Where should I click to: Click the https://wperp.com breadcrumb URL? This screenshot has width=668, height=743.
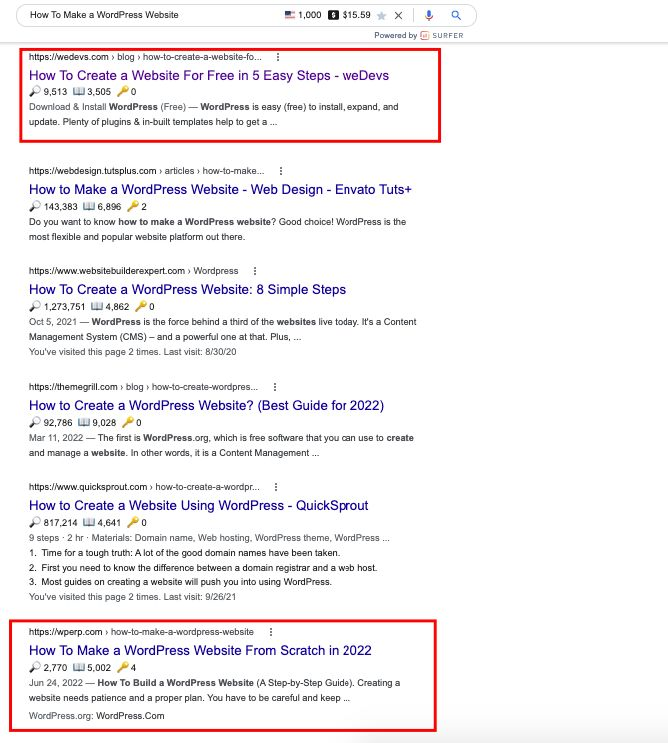click(65, 632)
